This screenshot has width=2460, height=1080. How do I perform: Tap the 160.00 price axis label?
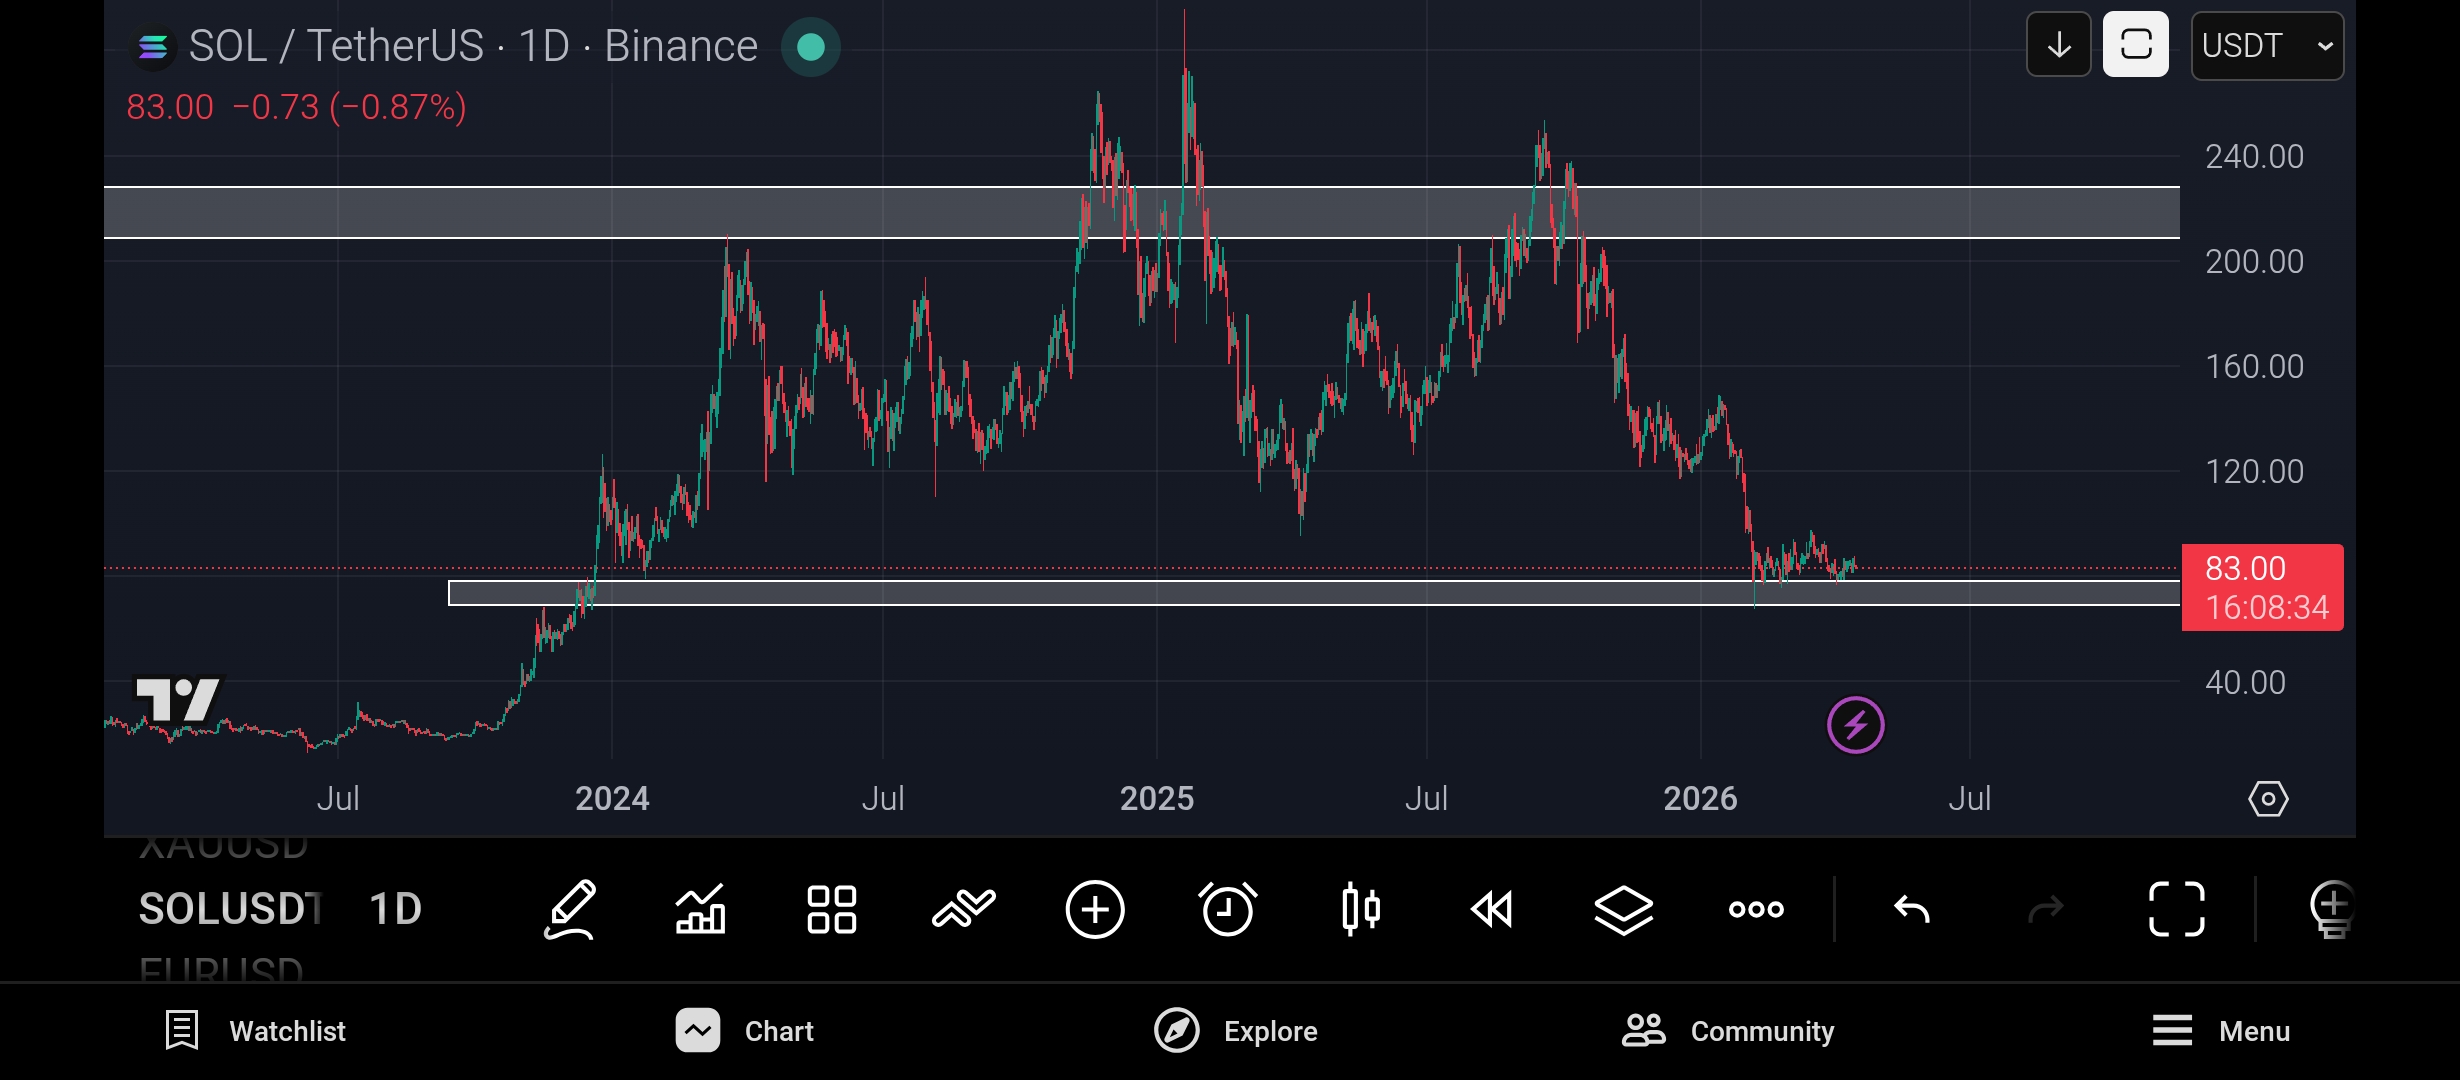point(2255,367)
